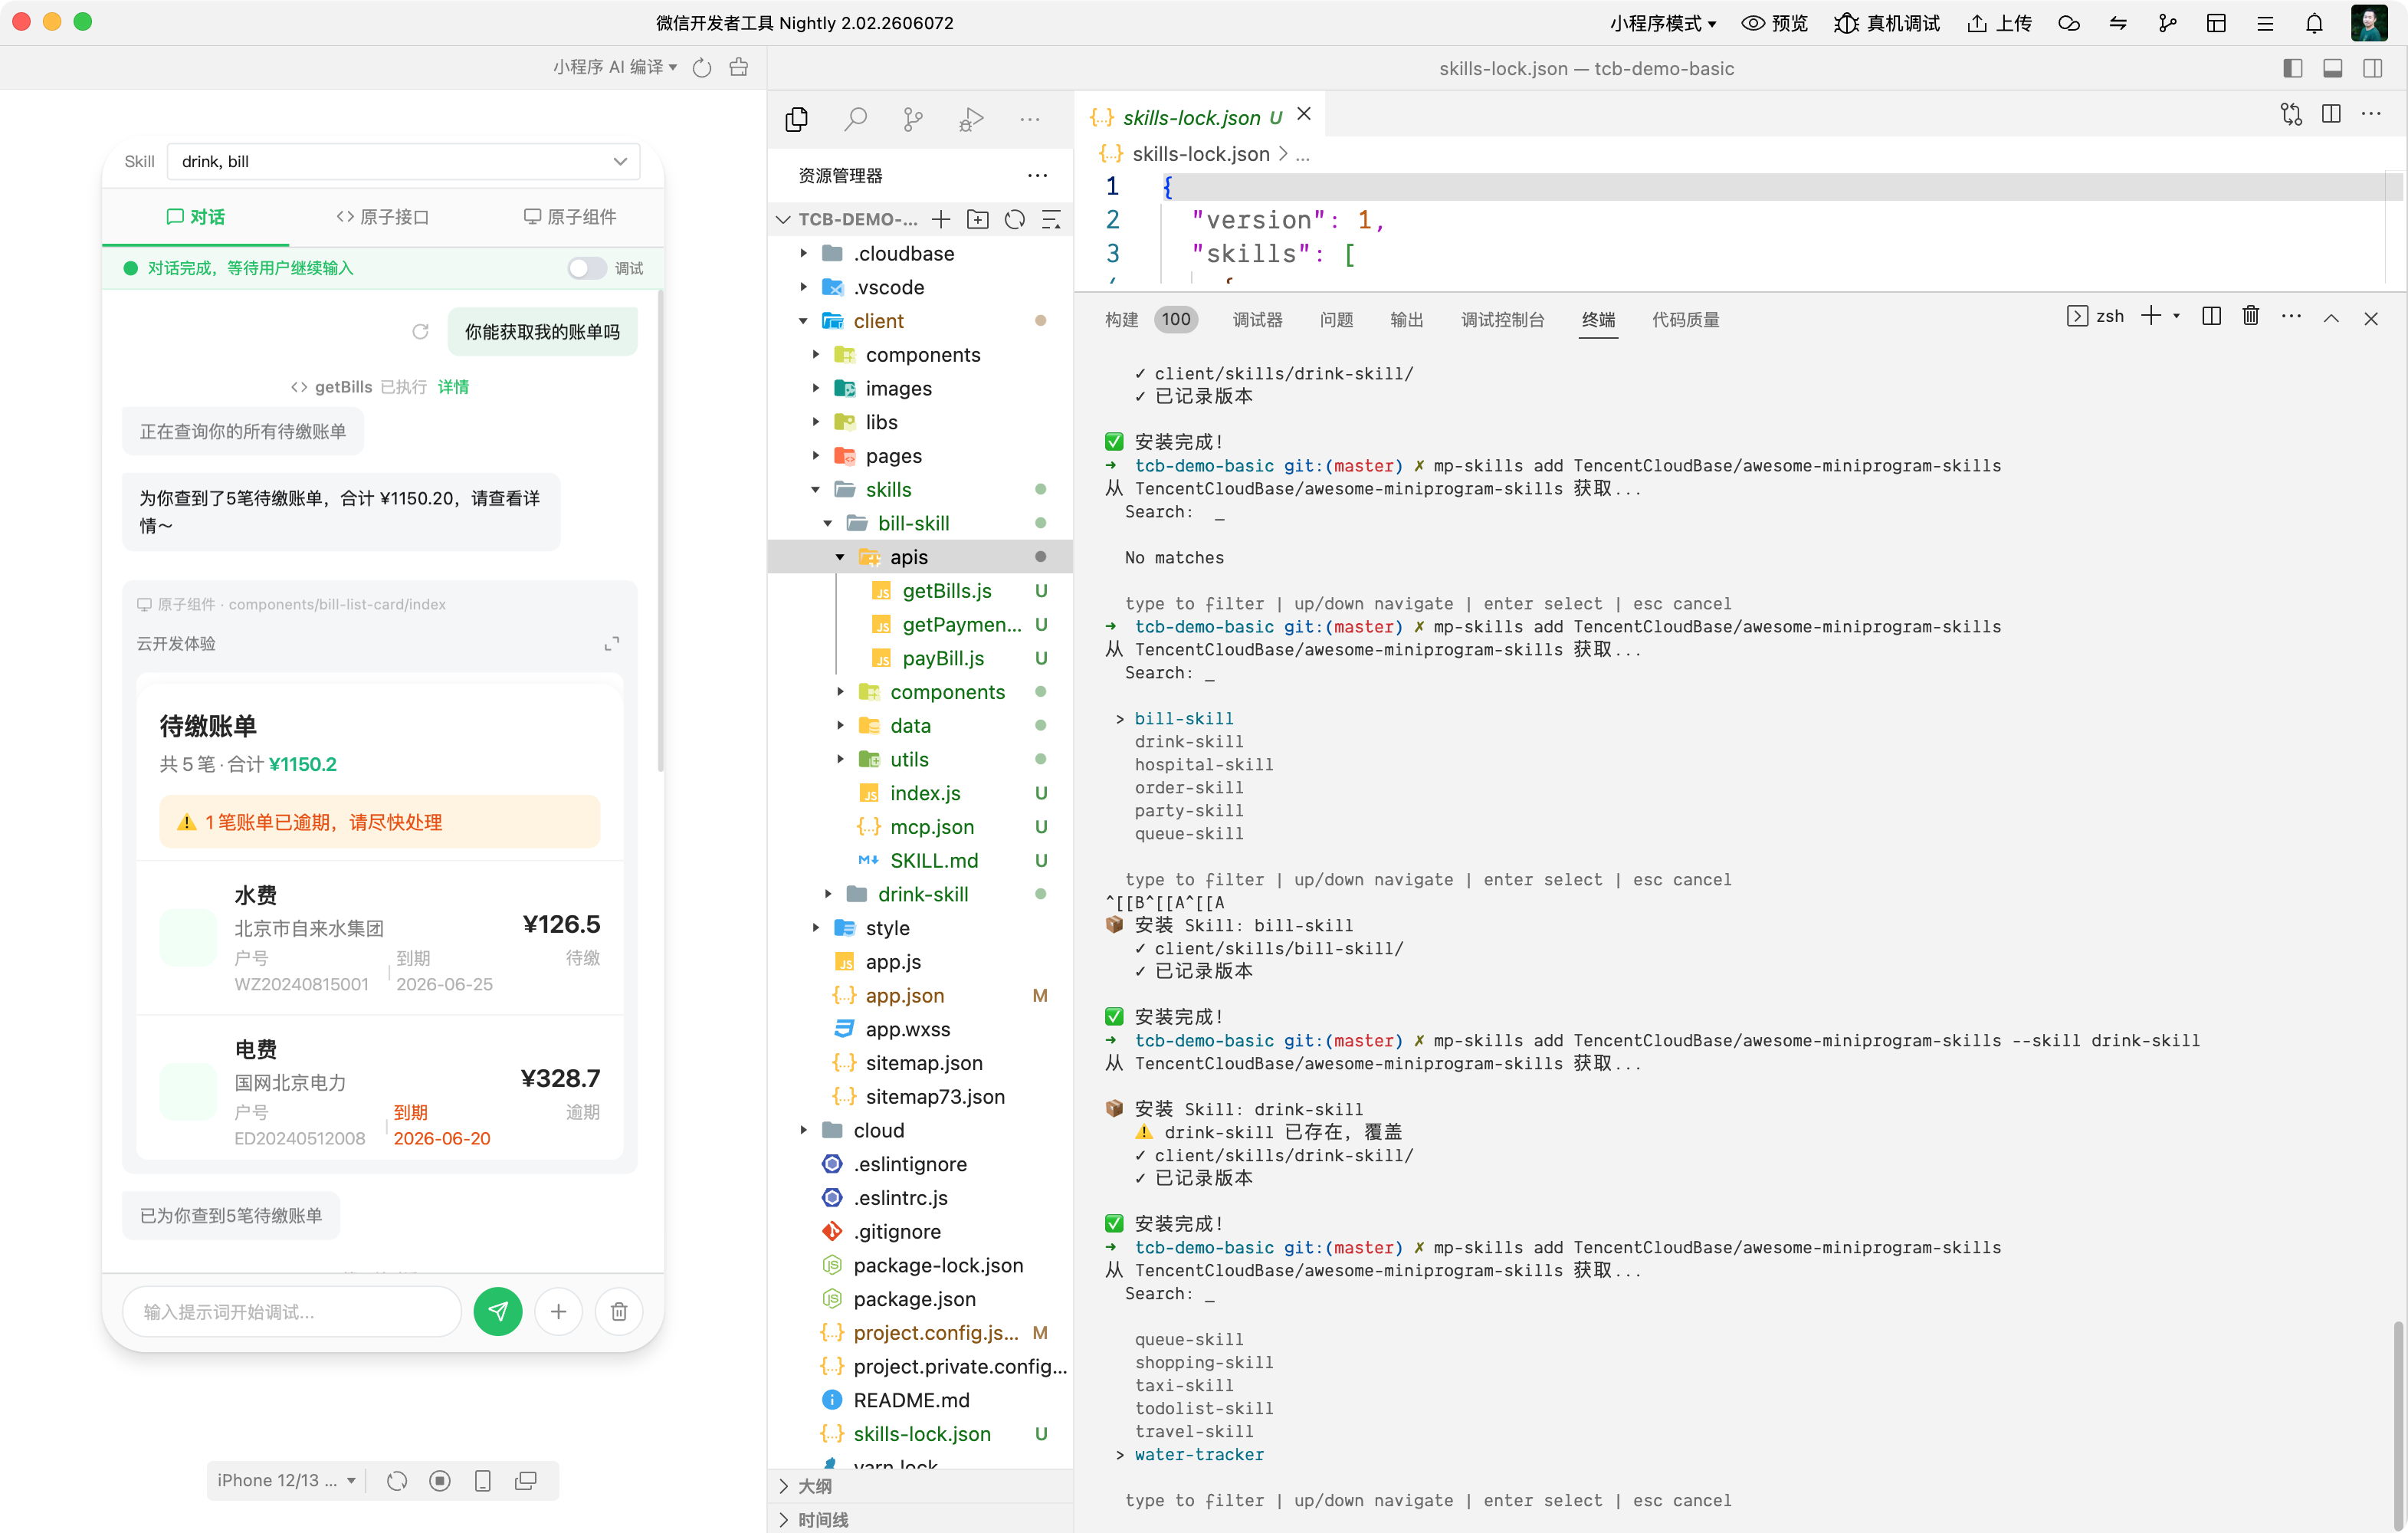Open changes compare icon in editor toolbar
The width and height of the screenshot is (2408, 1533).
(2291, 114)
